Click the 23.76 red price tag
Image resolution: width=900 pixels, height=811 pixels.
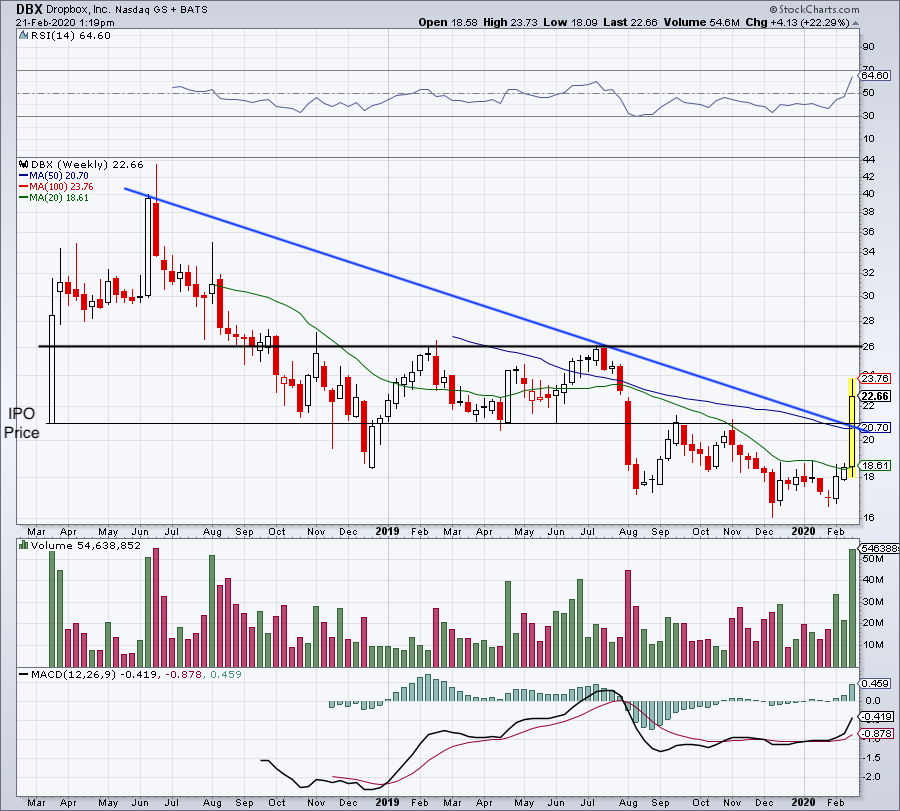point(874,378)
